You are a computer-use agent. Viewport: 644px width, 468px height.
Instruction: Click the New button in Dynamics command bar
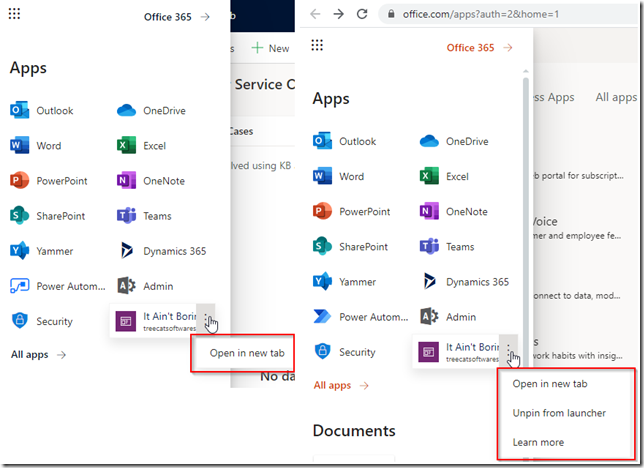pos(270,48)
